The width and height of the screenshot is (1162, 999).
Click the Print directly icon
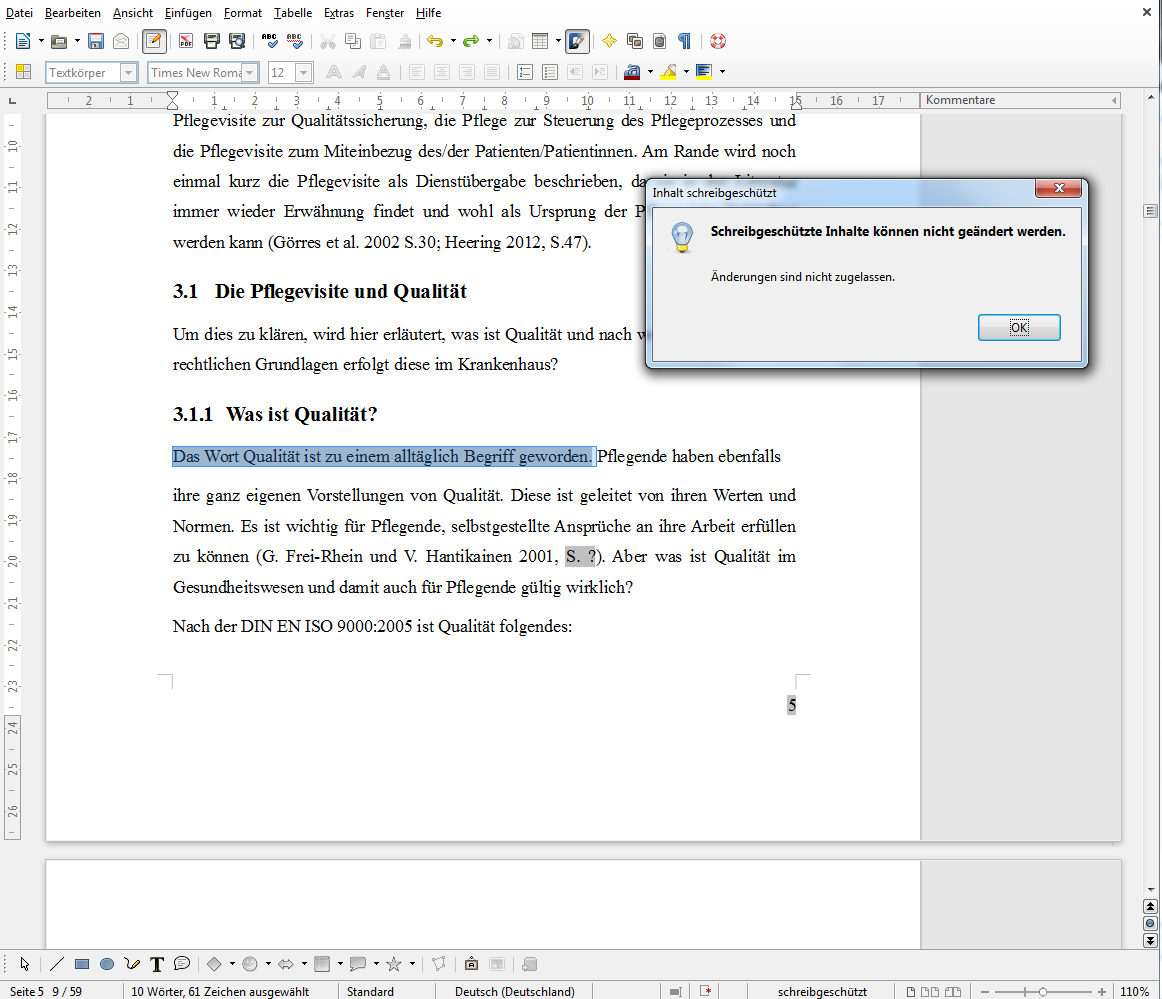[211, 41]
